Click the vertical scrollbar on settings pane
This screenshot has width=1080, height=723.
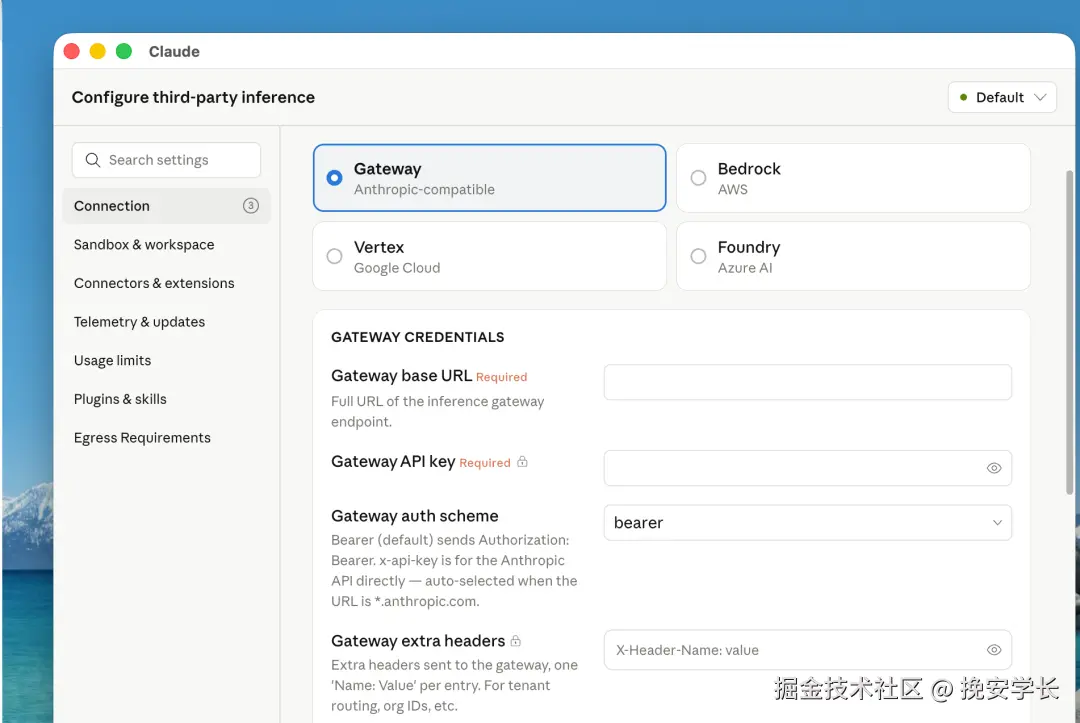point(1069,332)
